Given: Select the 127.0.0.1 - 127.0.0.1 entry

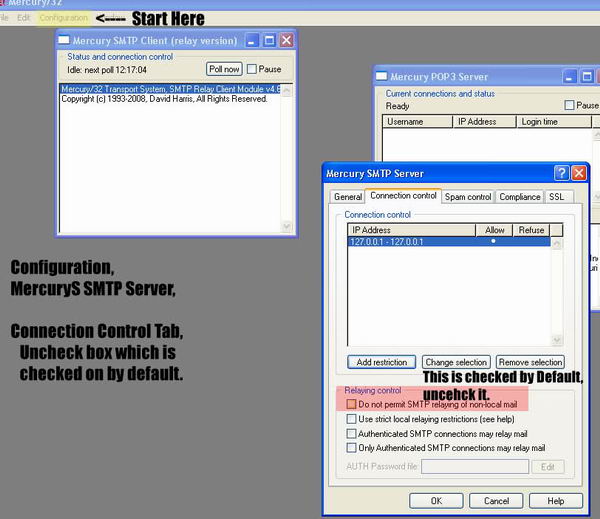Looking at the screenshot, I should 449,242.
